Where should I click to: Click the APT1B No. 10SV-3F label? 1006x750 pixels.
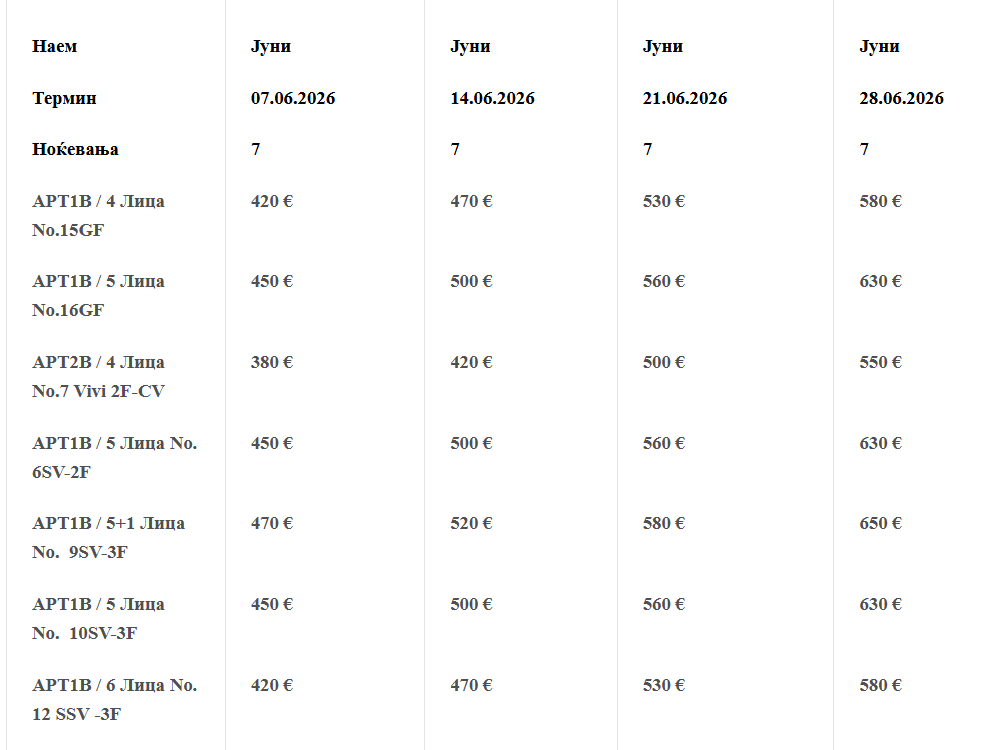98,618
